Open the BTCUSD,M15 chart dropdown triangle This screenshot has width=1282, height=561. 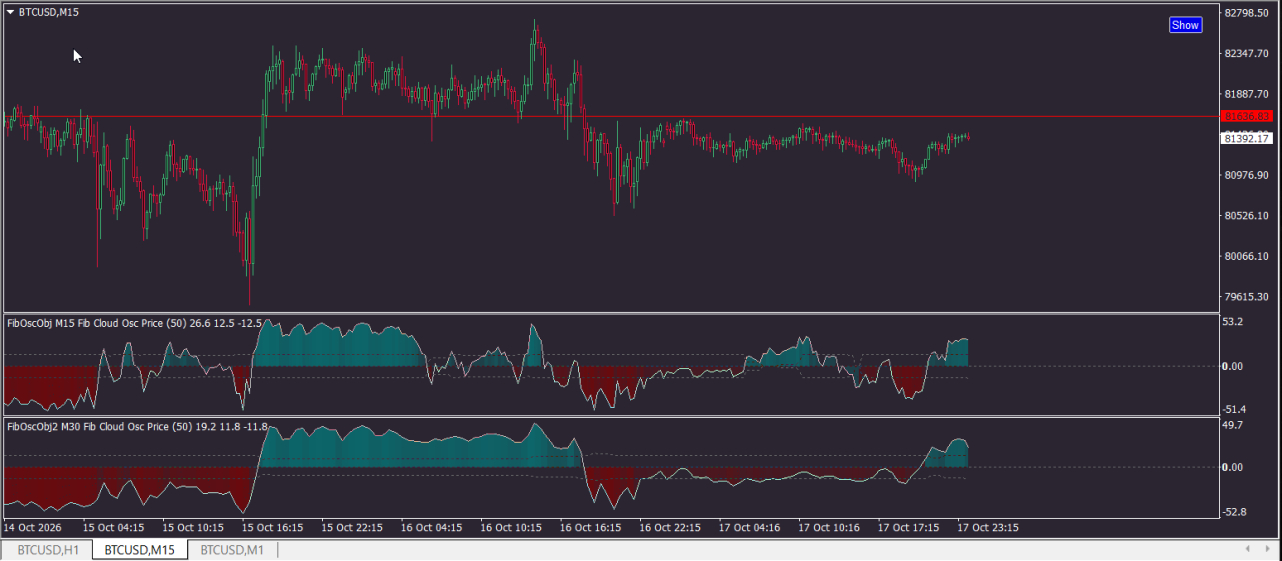tap(11, 12)
